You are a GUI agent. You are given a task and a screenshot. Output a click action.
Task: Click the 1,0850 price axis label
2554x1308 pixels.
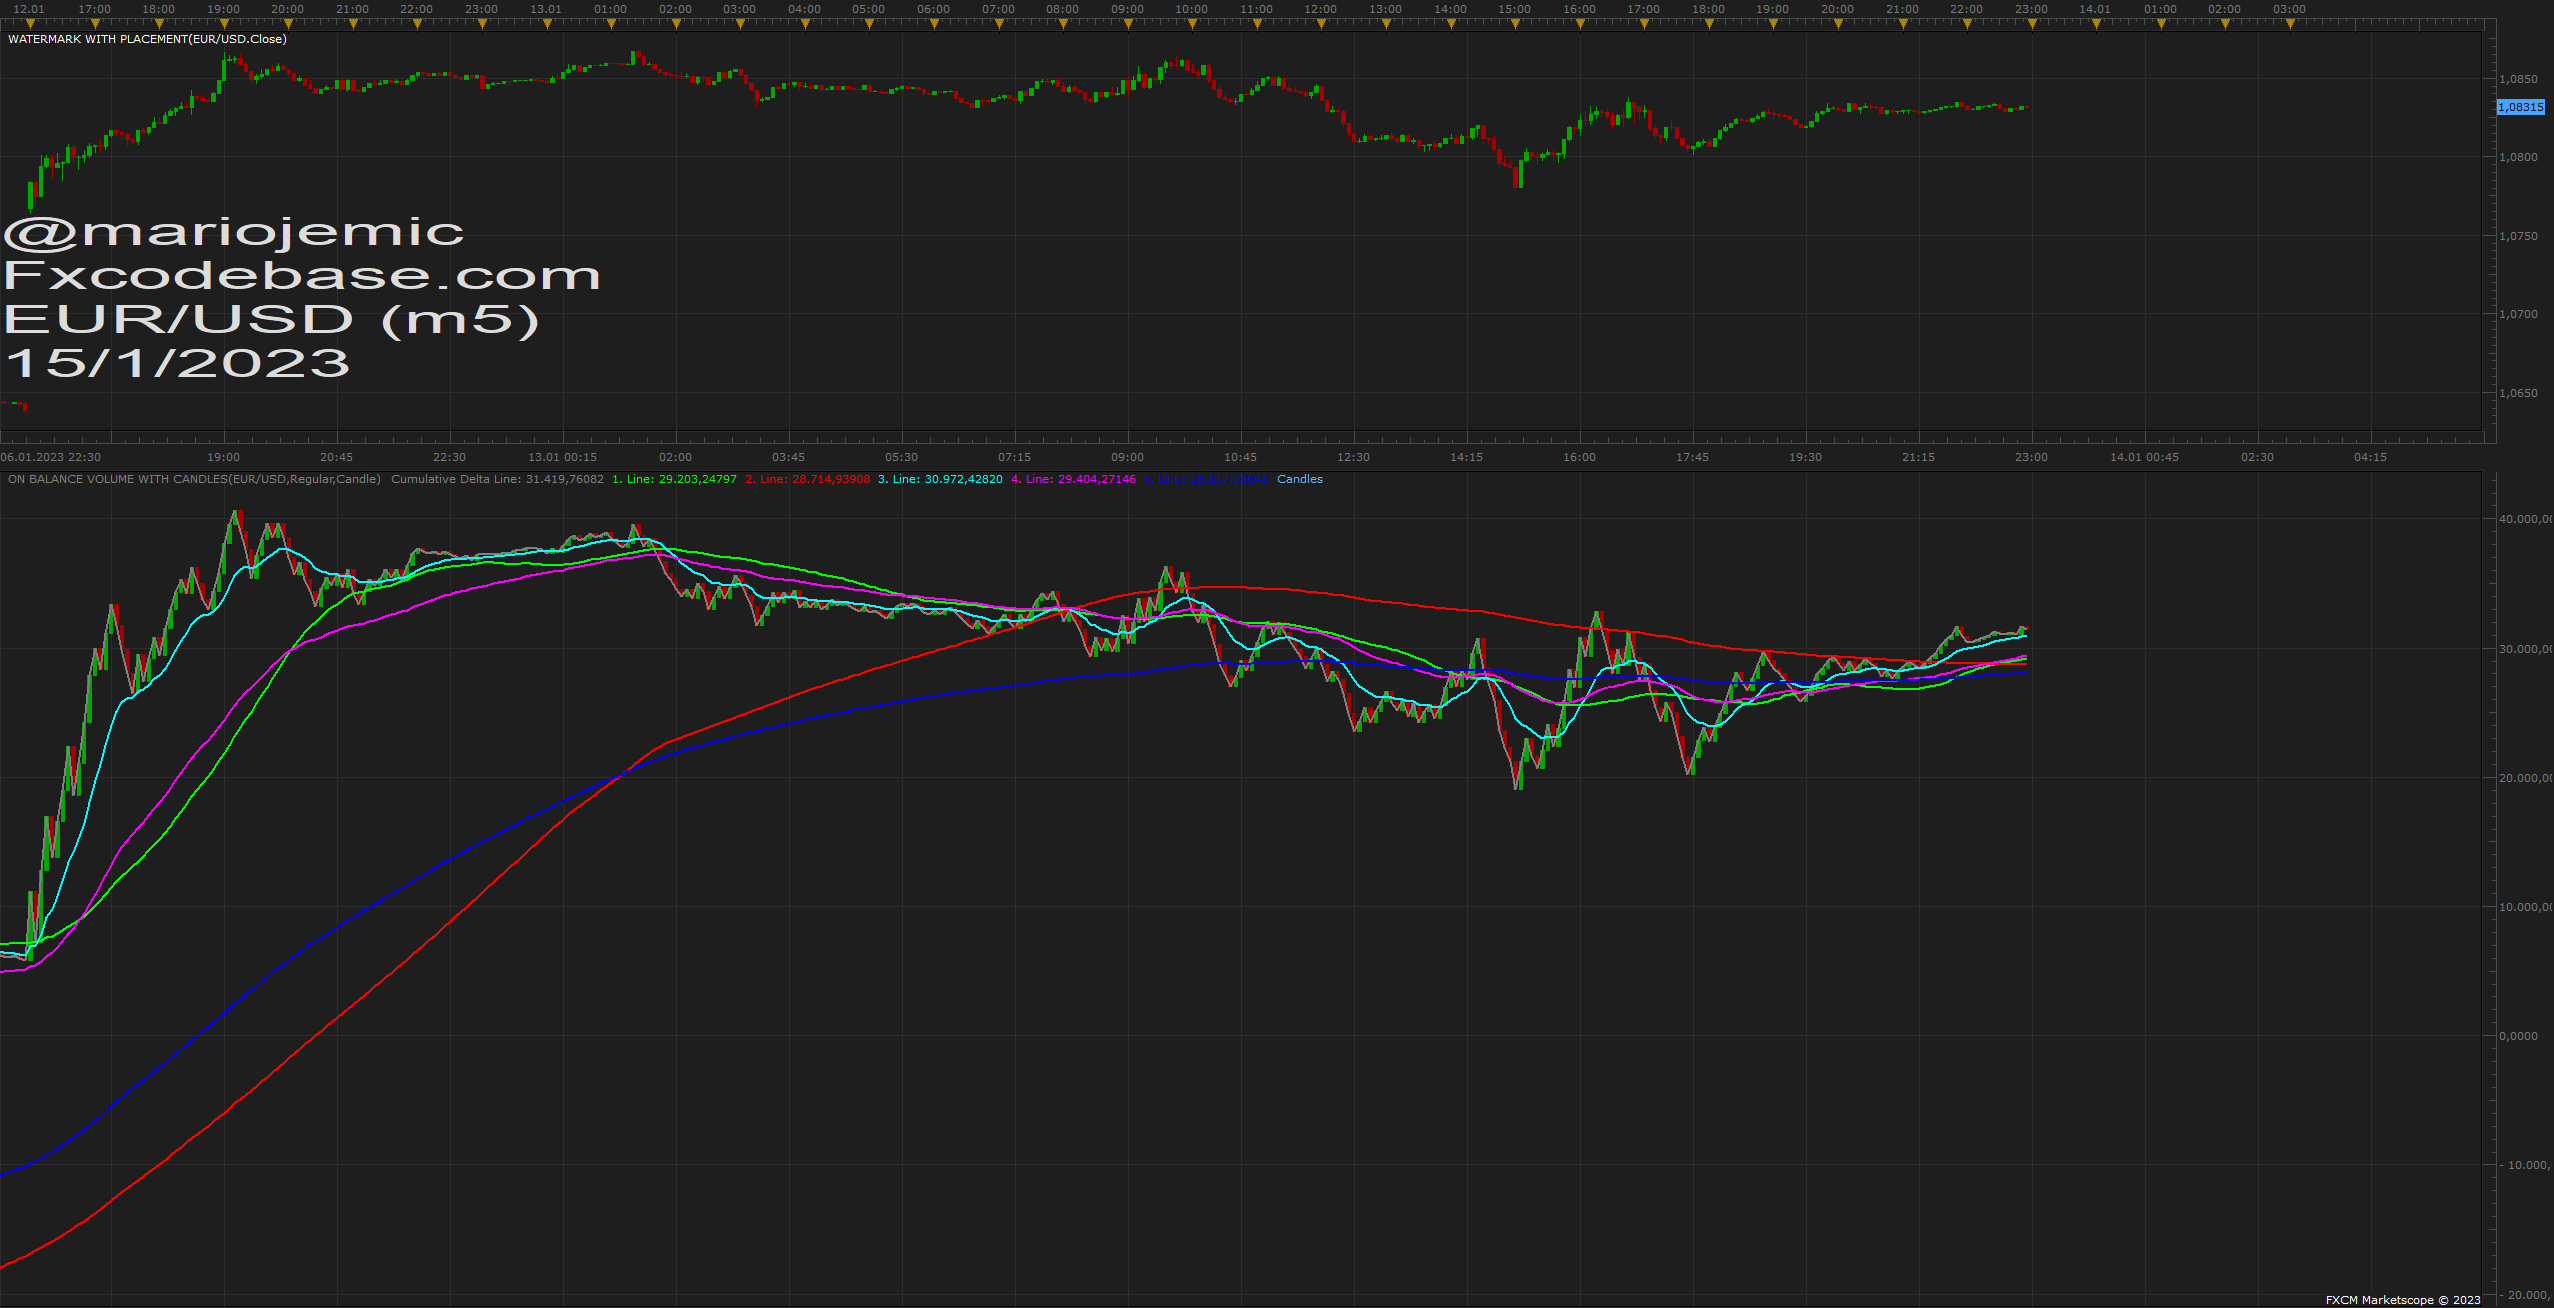coord(2518,79)
